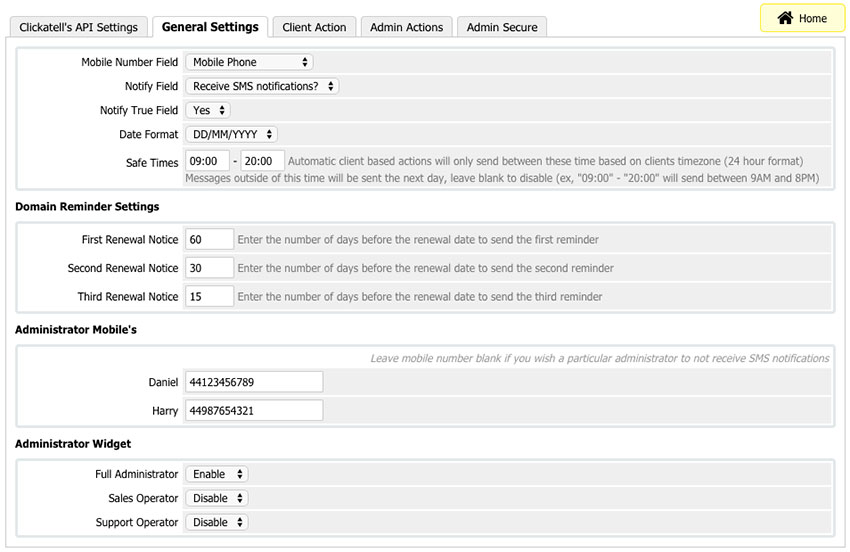Edit Harry's mobile number field
The image size is (850, 552).
coord(254,411)
